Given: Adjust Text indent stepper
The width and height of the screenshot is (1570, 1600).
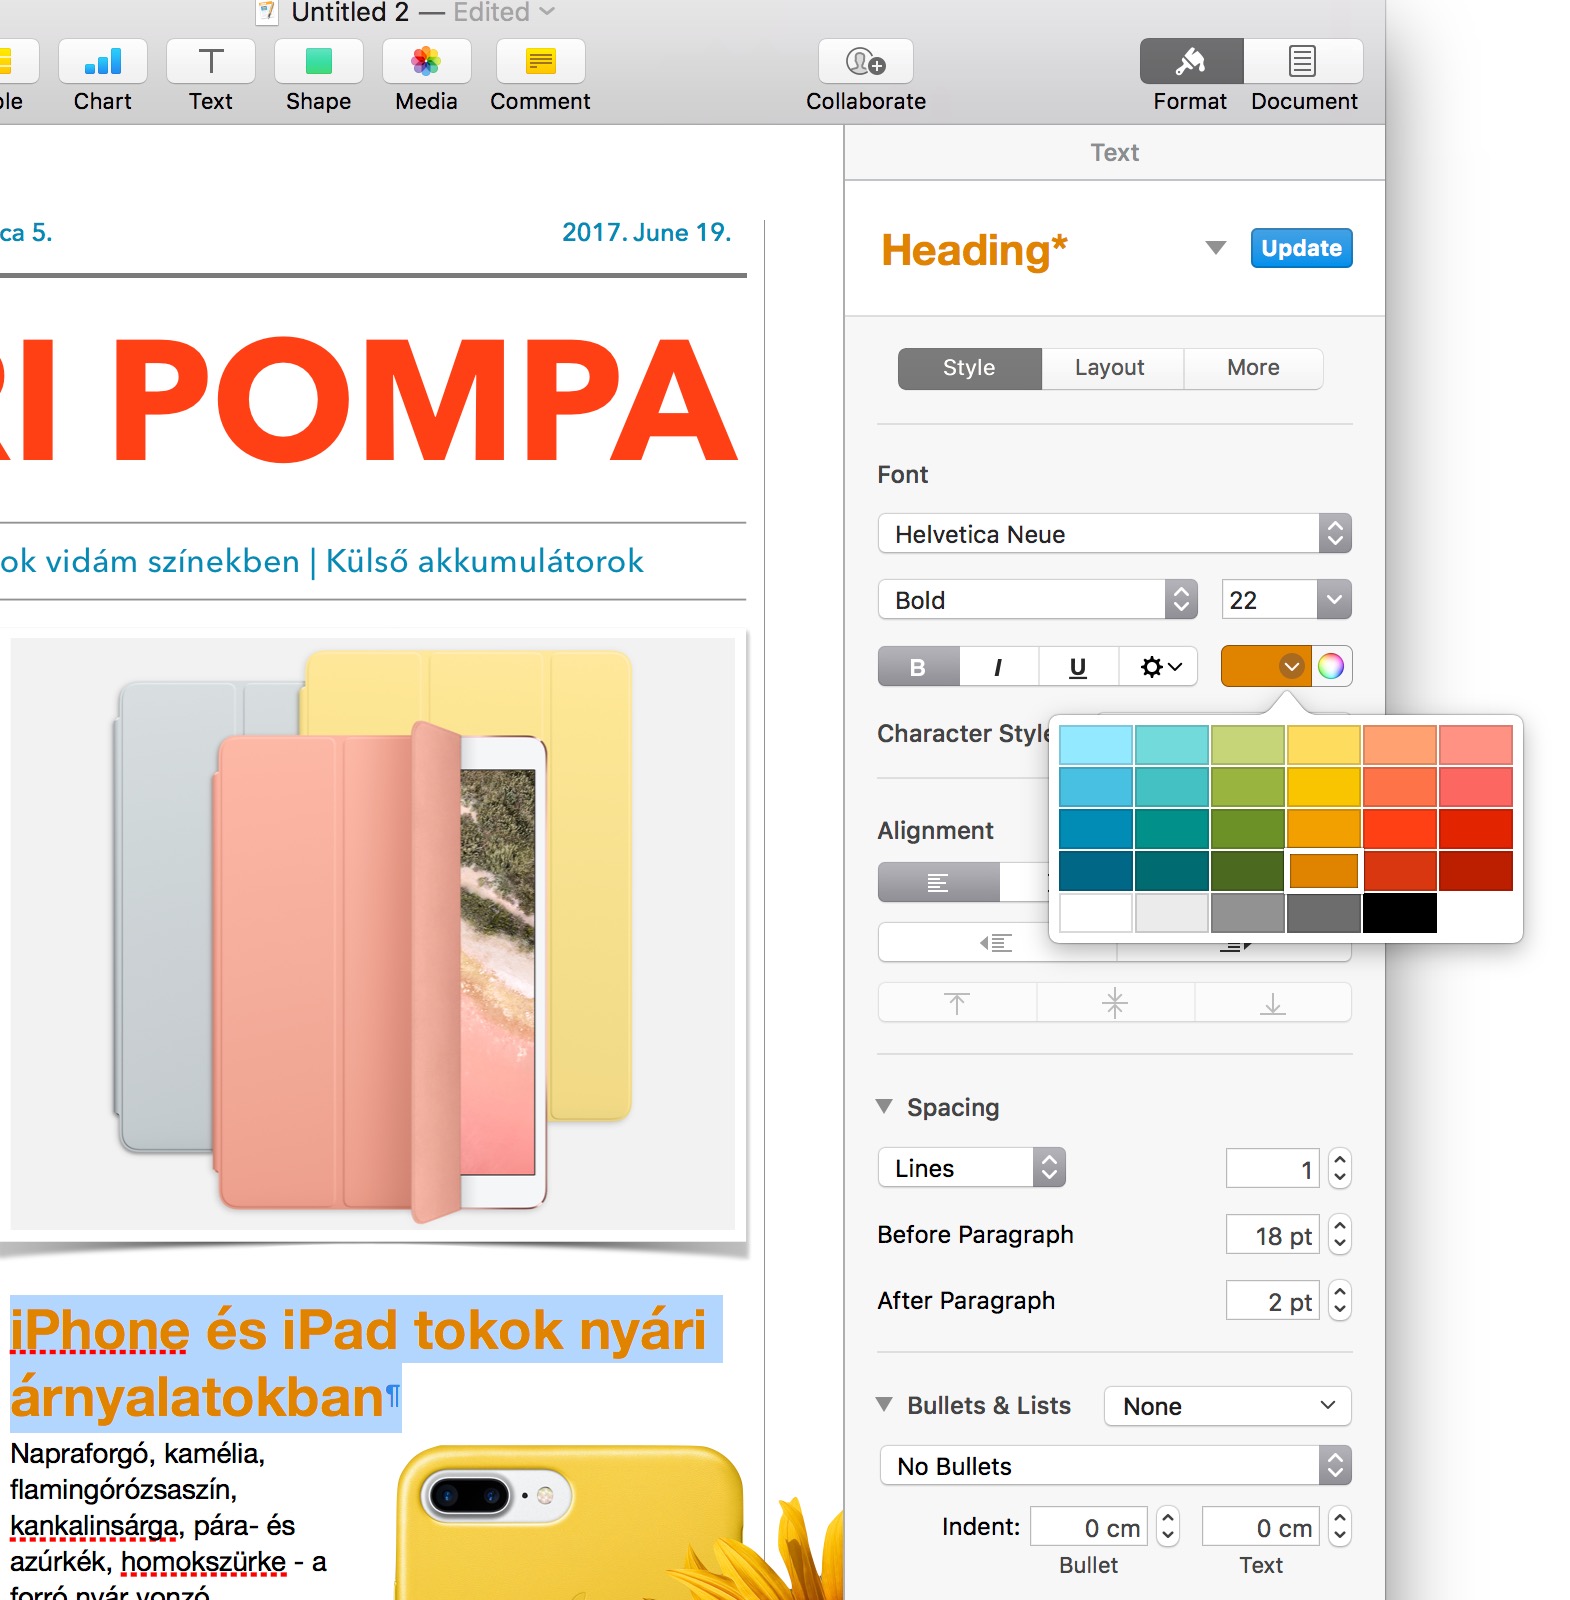Looking at the screenshot, I should 1340,1527.
